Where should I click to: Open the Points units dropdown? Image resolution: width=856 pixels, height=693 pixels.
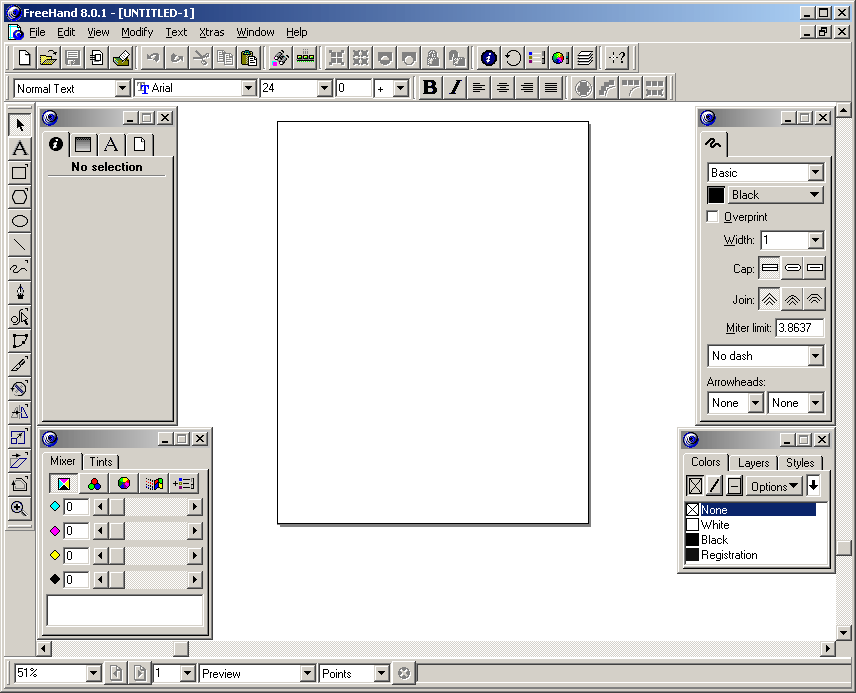(382, 673)
